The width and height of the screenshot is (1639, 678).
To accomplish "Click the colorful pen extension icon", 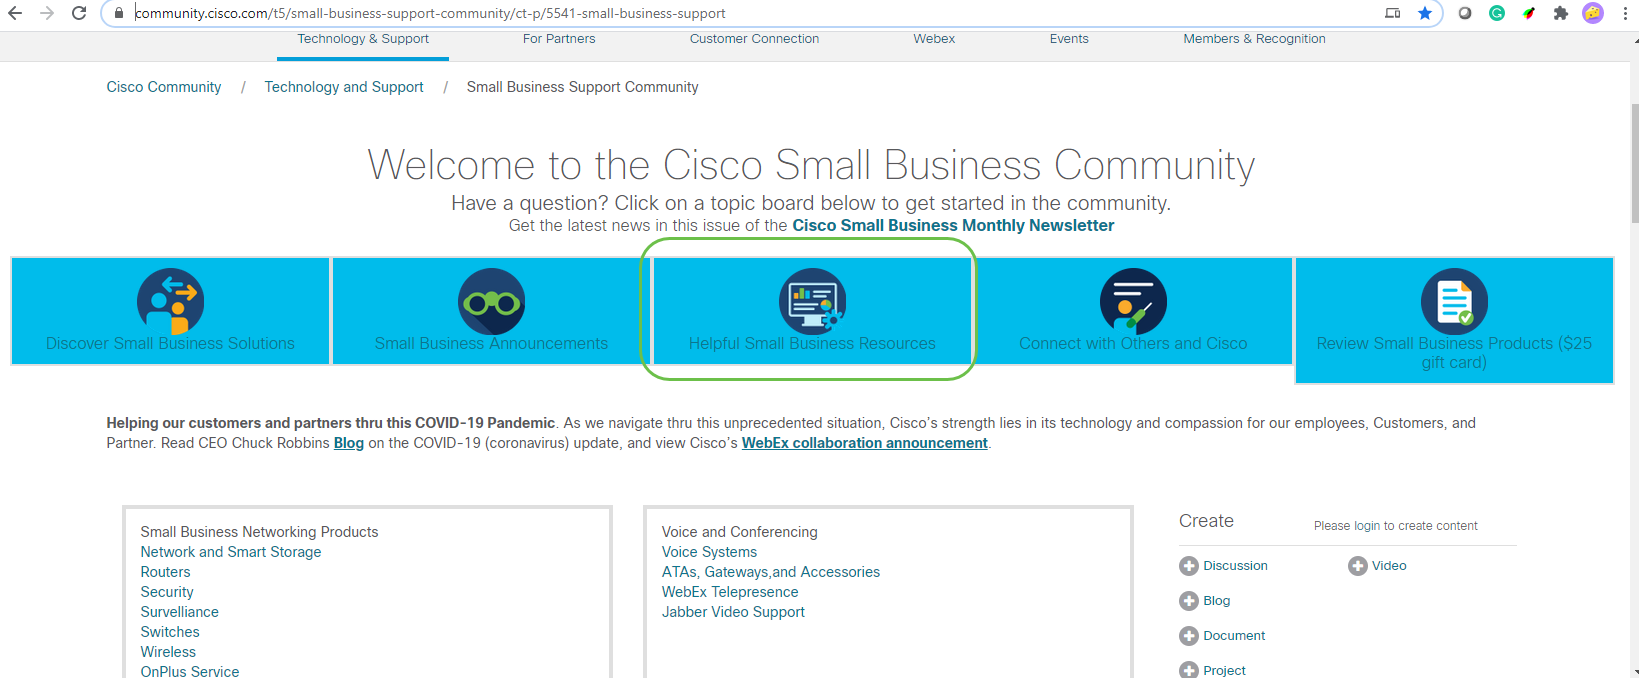I will [1529, 13].
